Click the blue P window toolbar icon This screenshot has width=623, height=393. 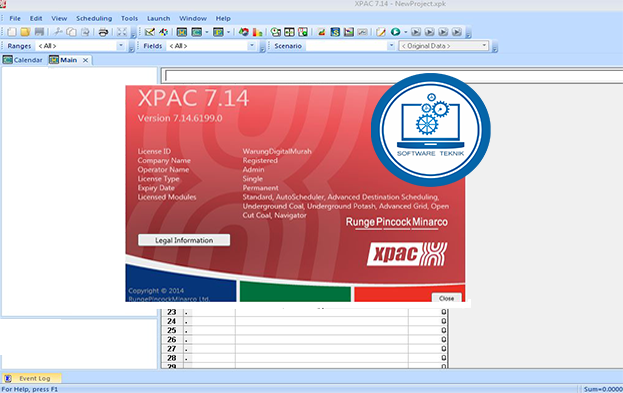pos(218,32)
